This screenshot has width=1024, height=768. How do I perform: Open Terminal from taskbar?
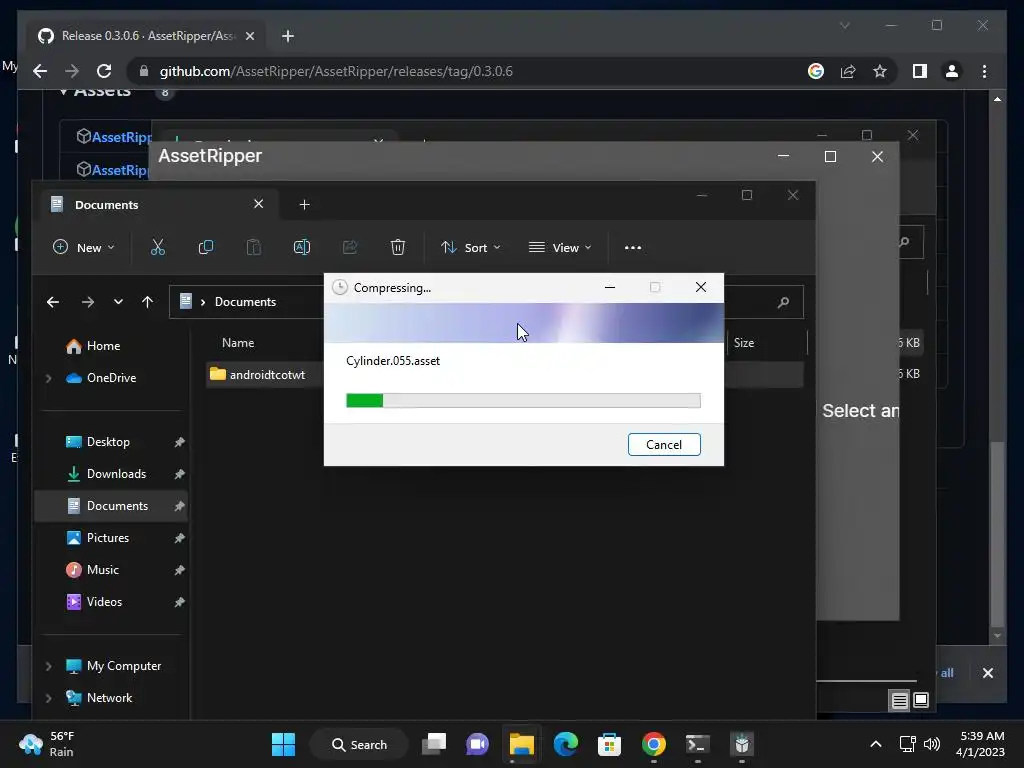coord(697,744)
